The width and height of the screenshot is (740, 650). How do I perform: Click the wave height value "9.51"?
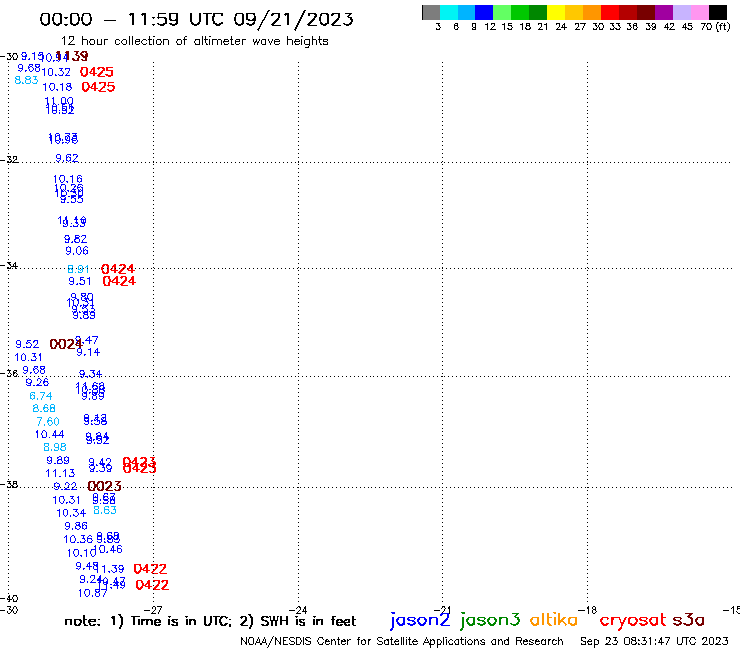[x=80, y=281]
